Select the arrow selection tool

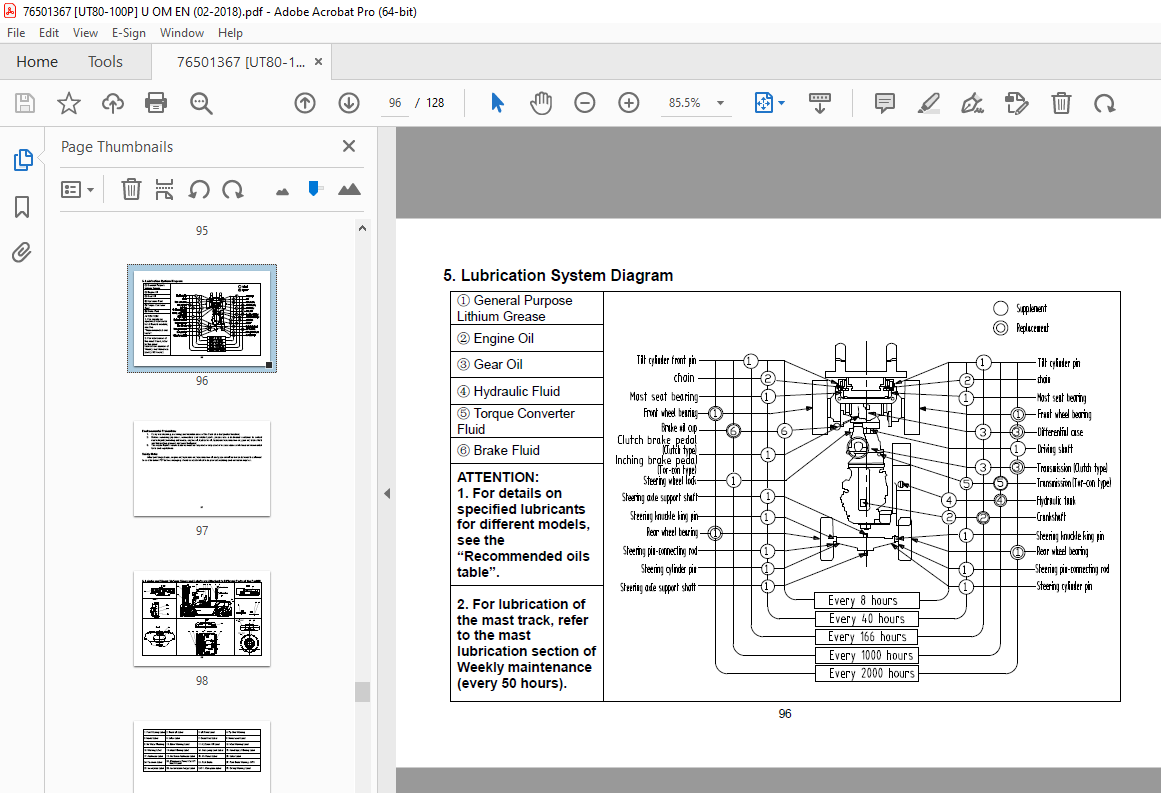point(497,103)
